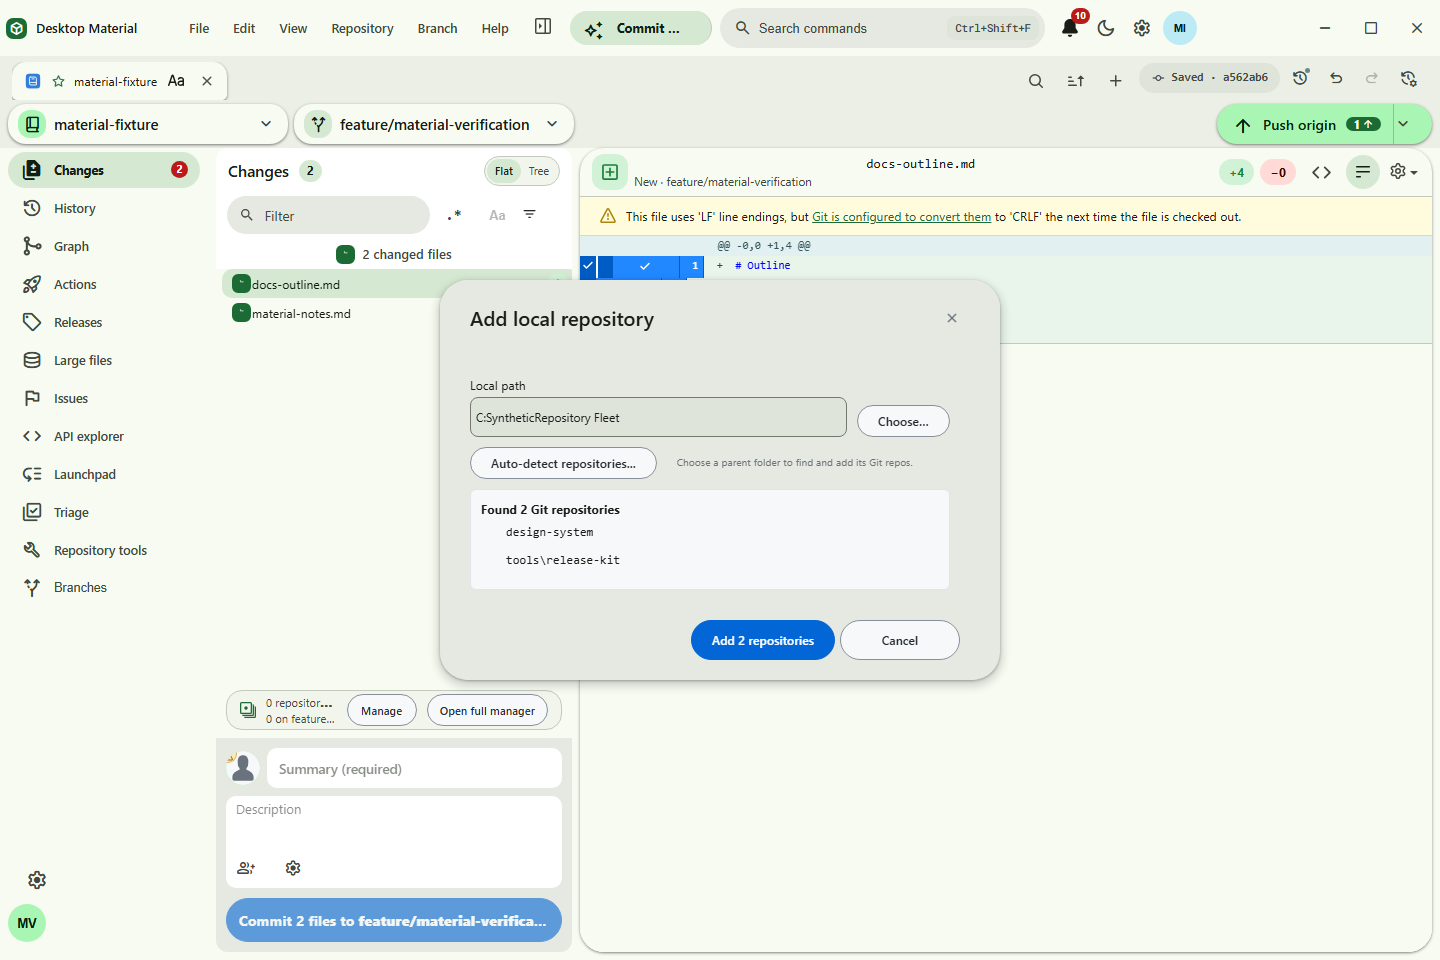Click the Push origin button
1440x960 pixels.
tap(1306, 124)
